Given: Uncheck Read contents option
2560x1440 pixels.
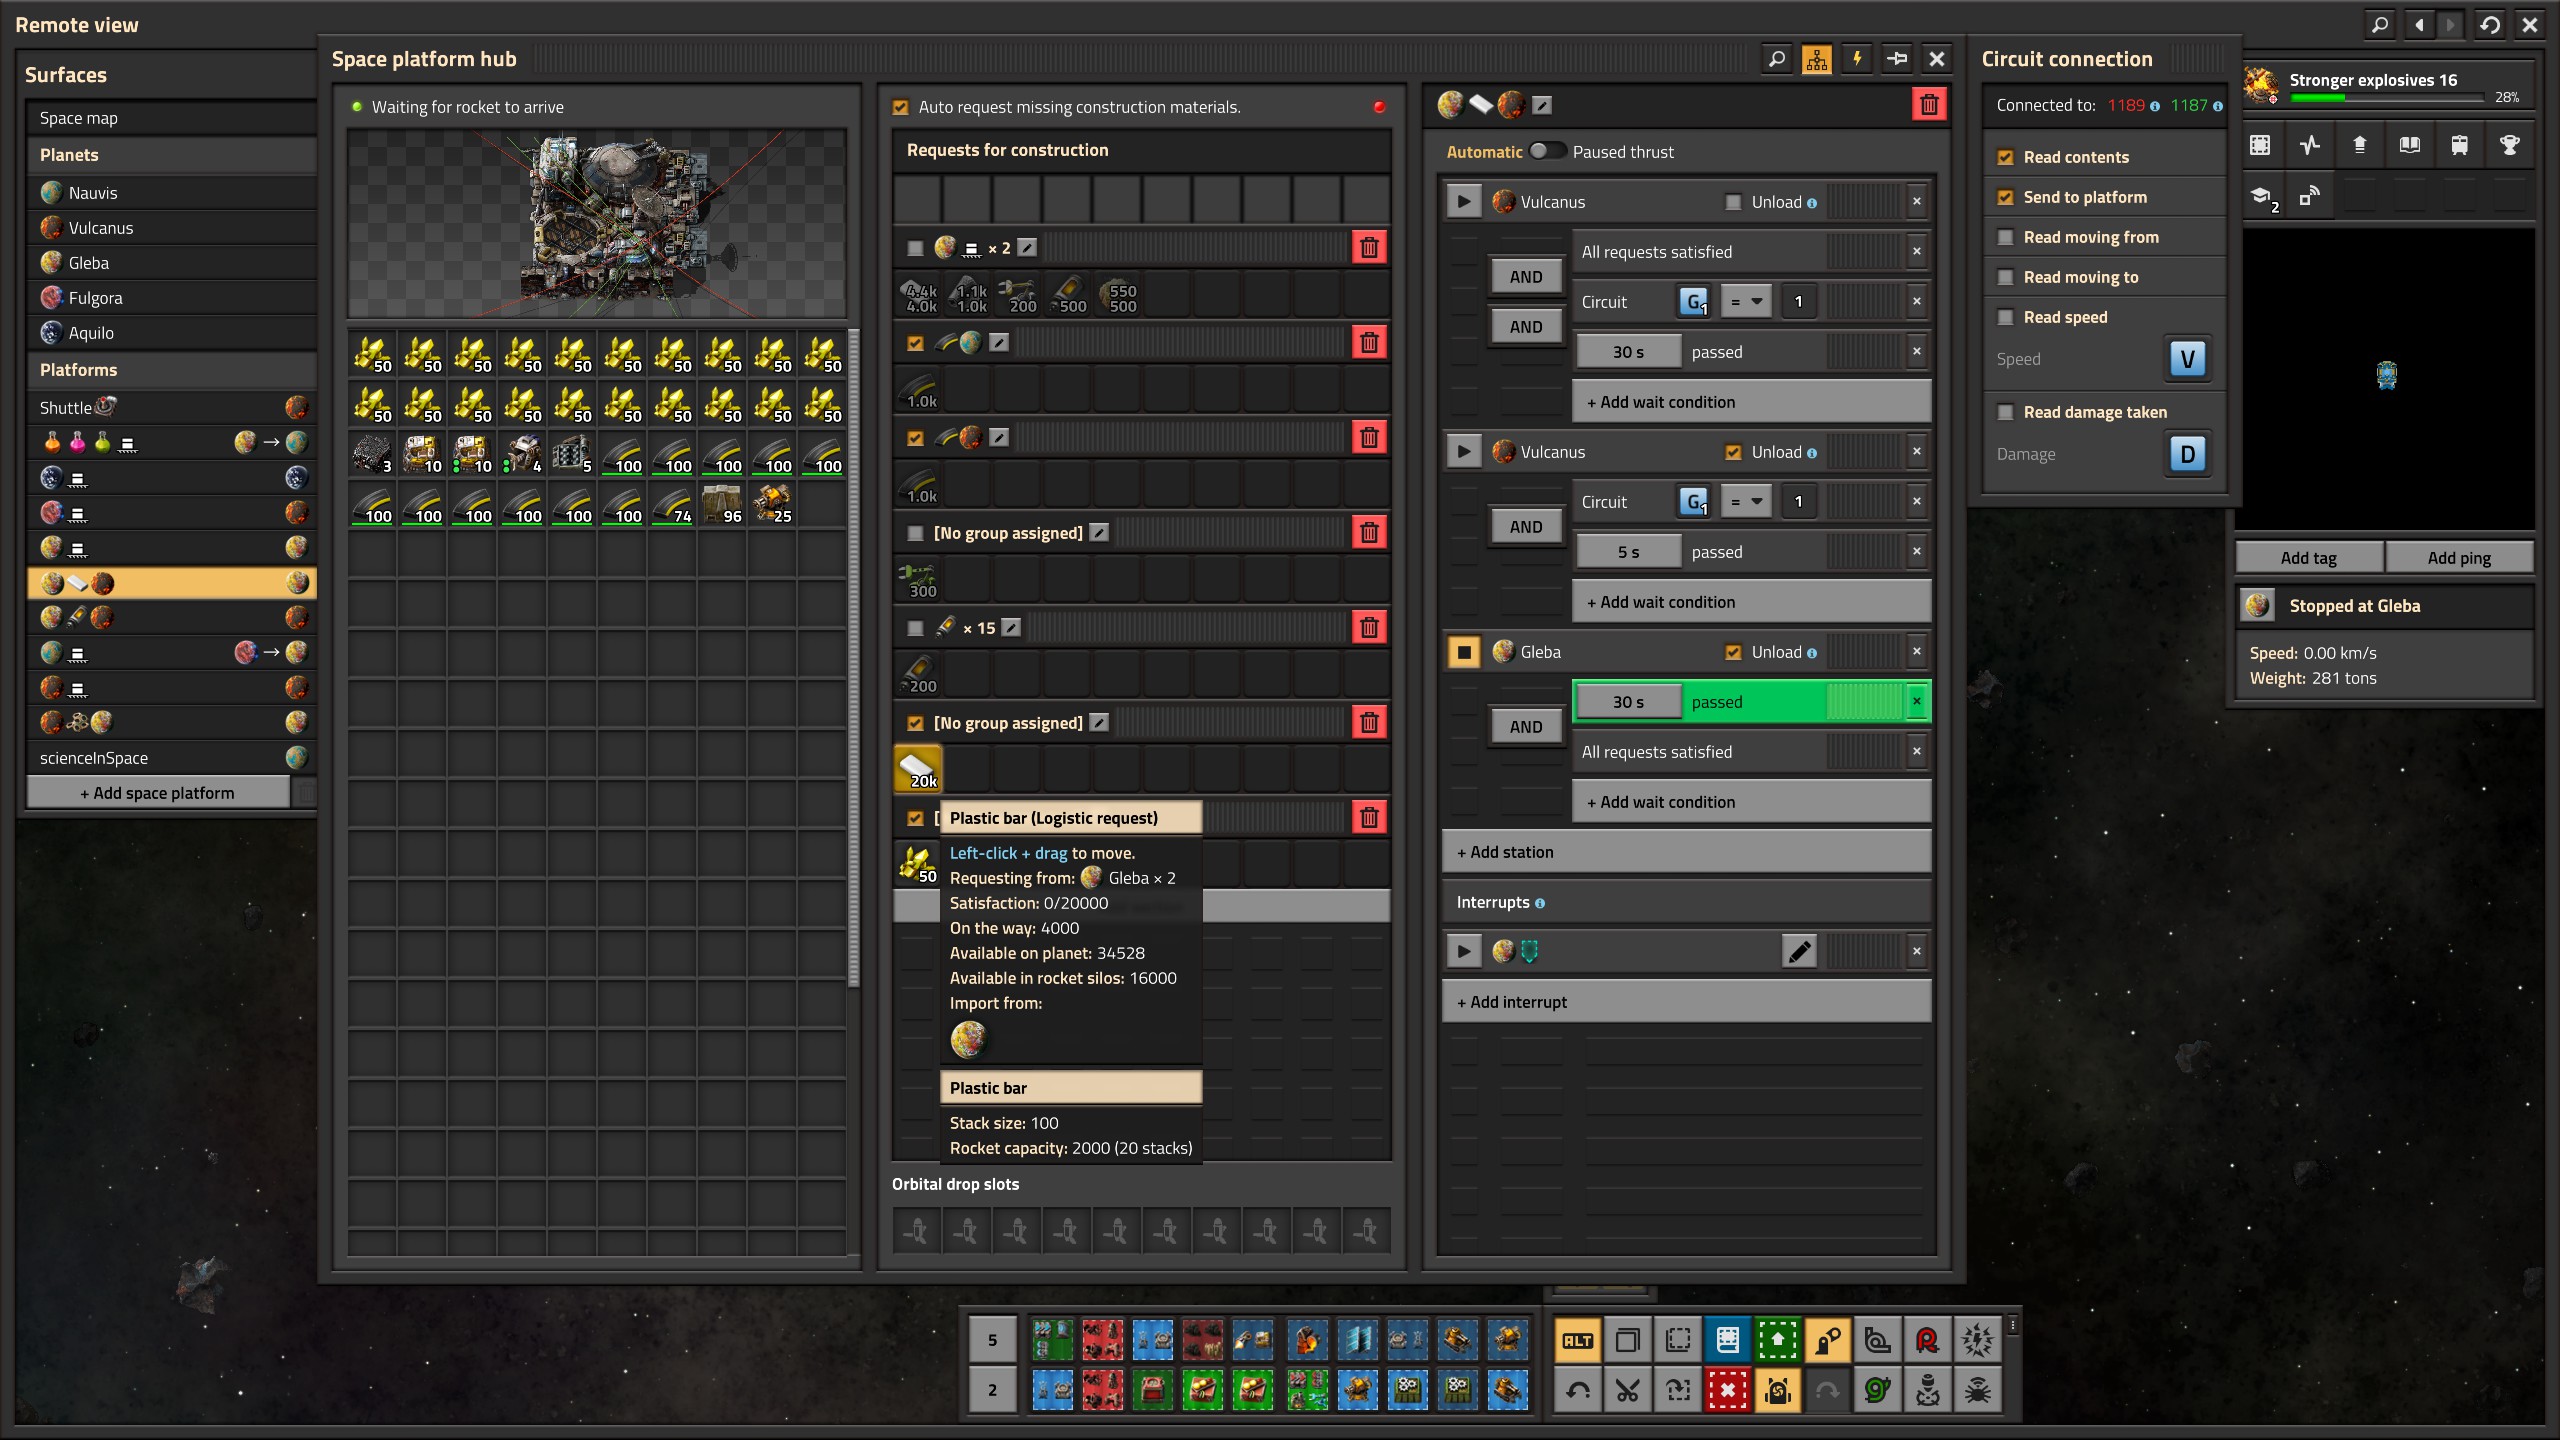Looking at the screenshot, I should pyautogui.click(x=2004, y=157).
